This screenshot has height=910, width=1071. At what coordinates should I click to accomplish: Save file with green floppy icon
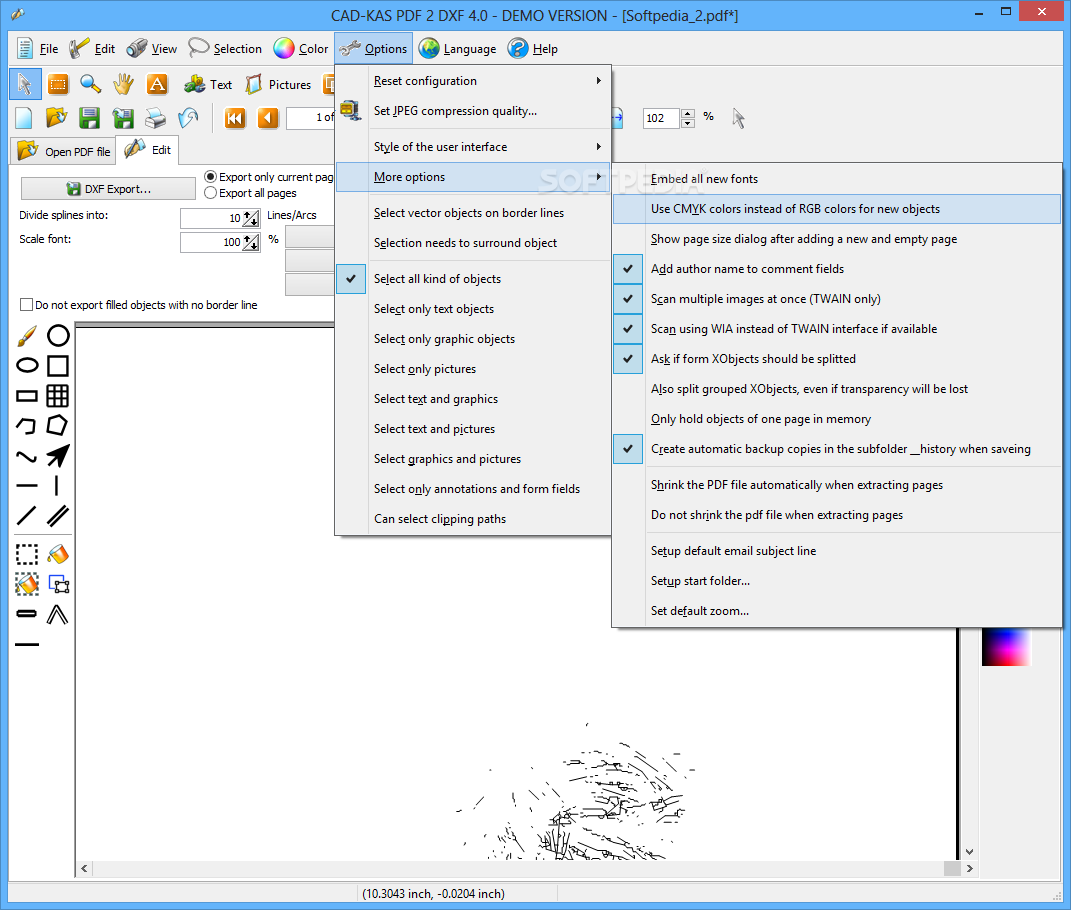coord(89,118)
